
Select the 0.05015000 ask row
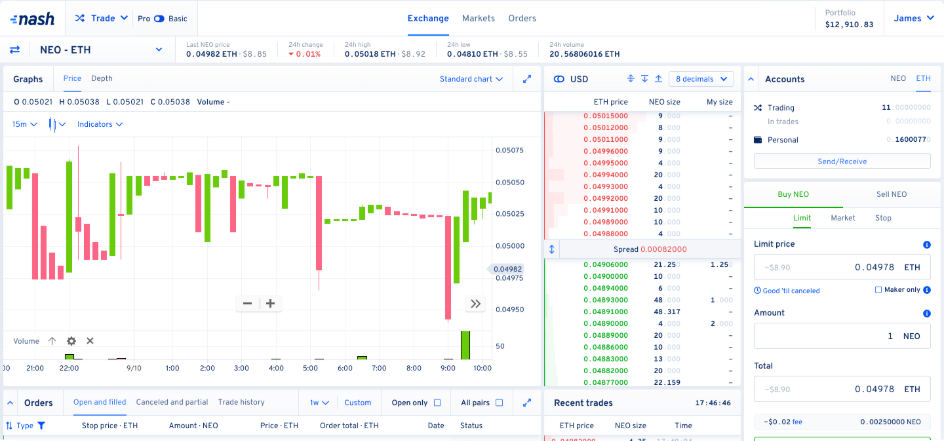click(642, 116)
